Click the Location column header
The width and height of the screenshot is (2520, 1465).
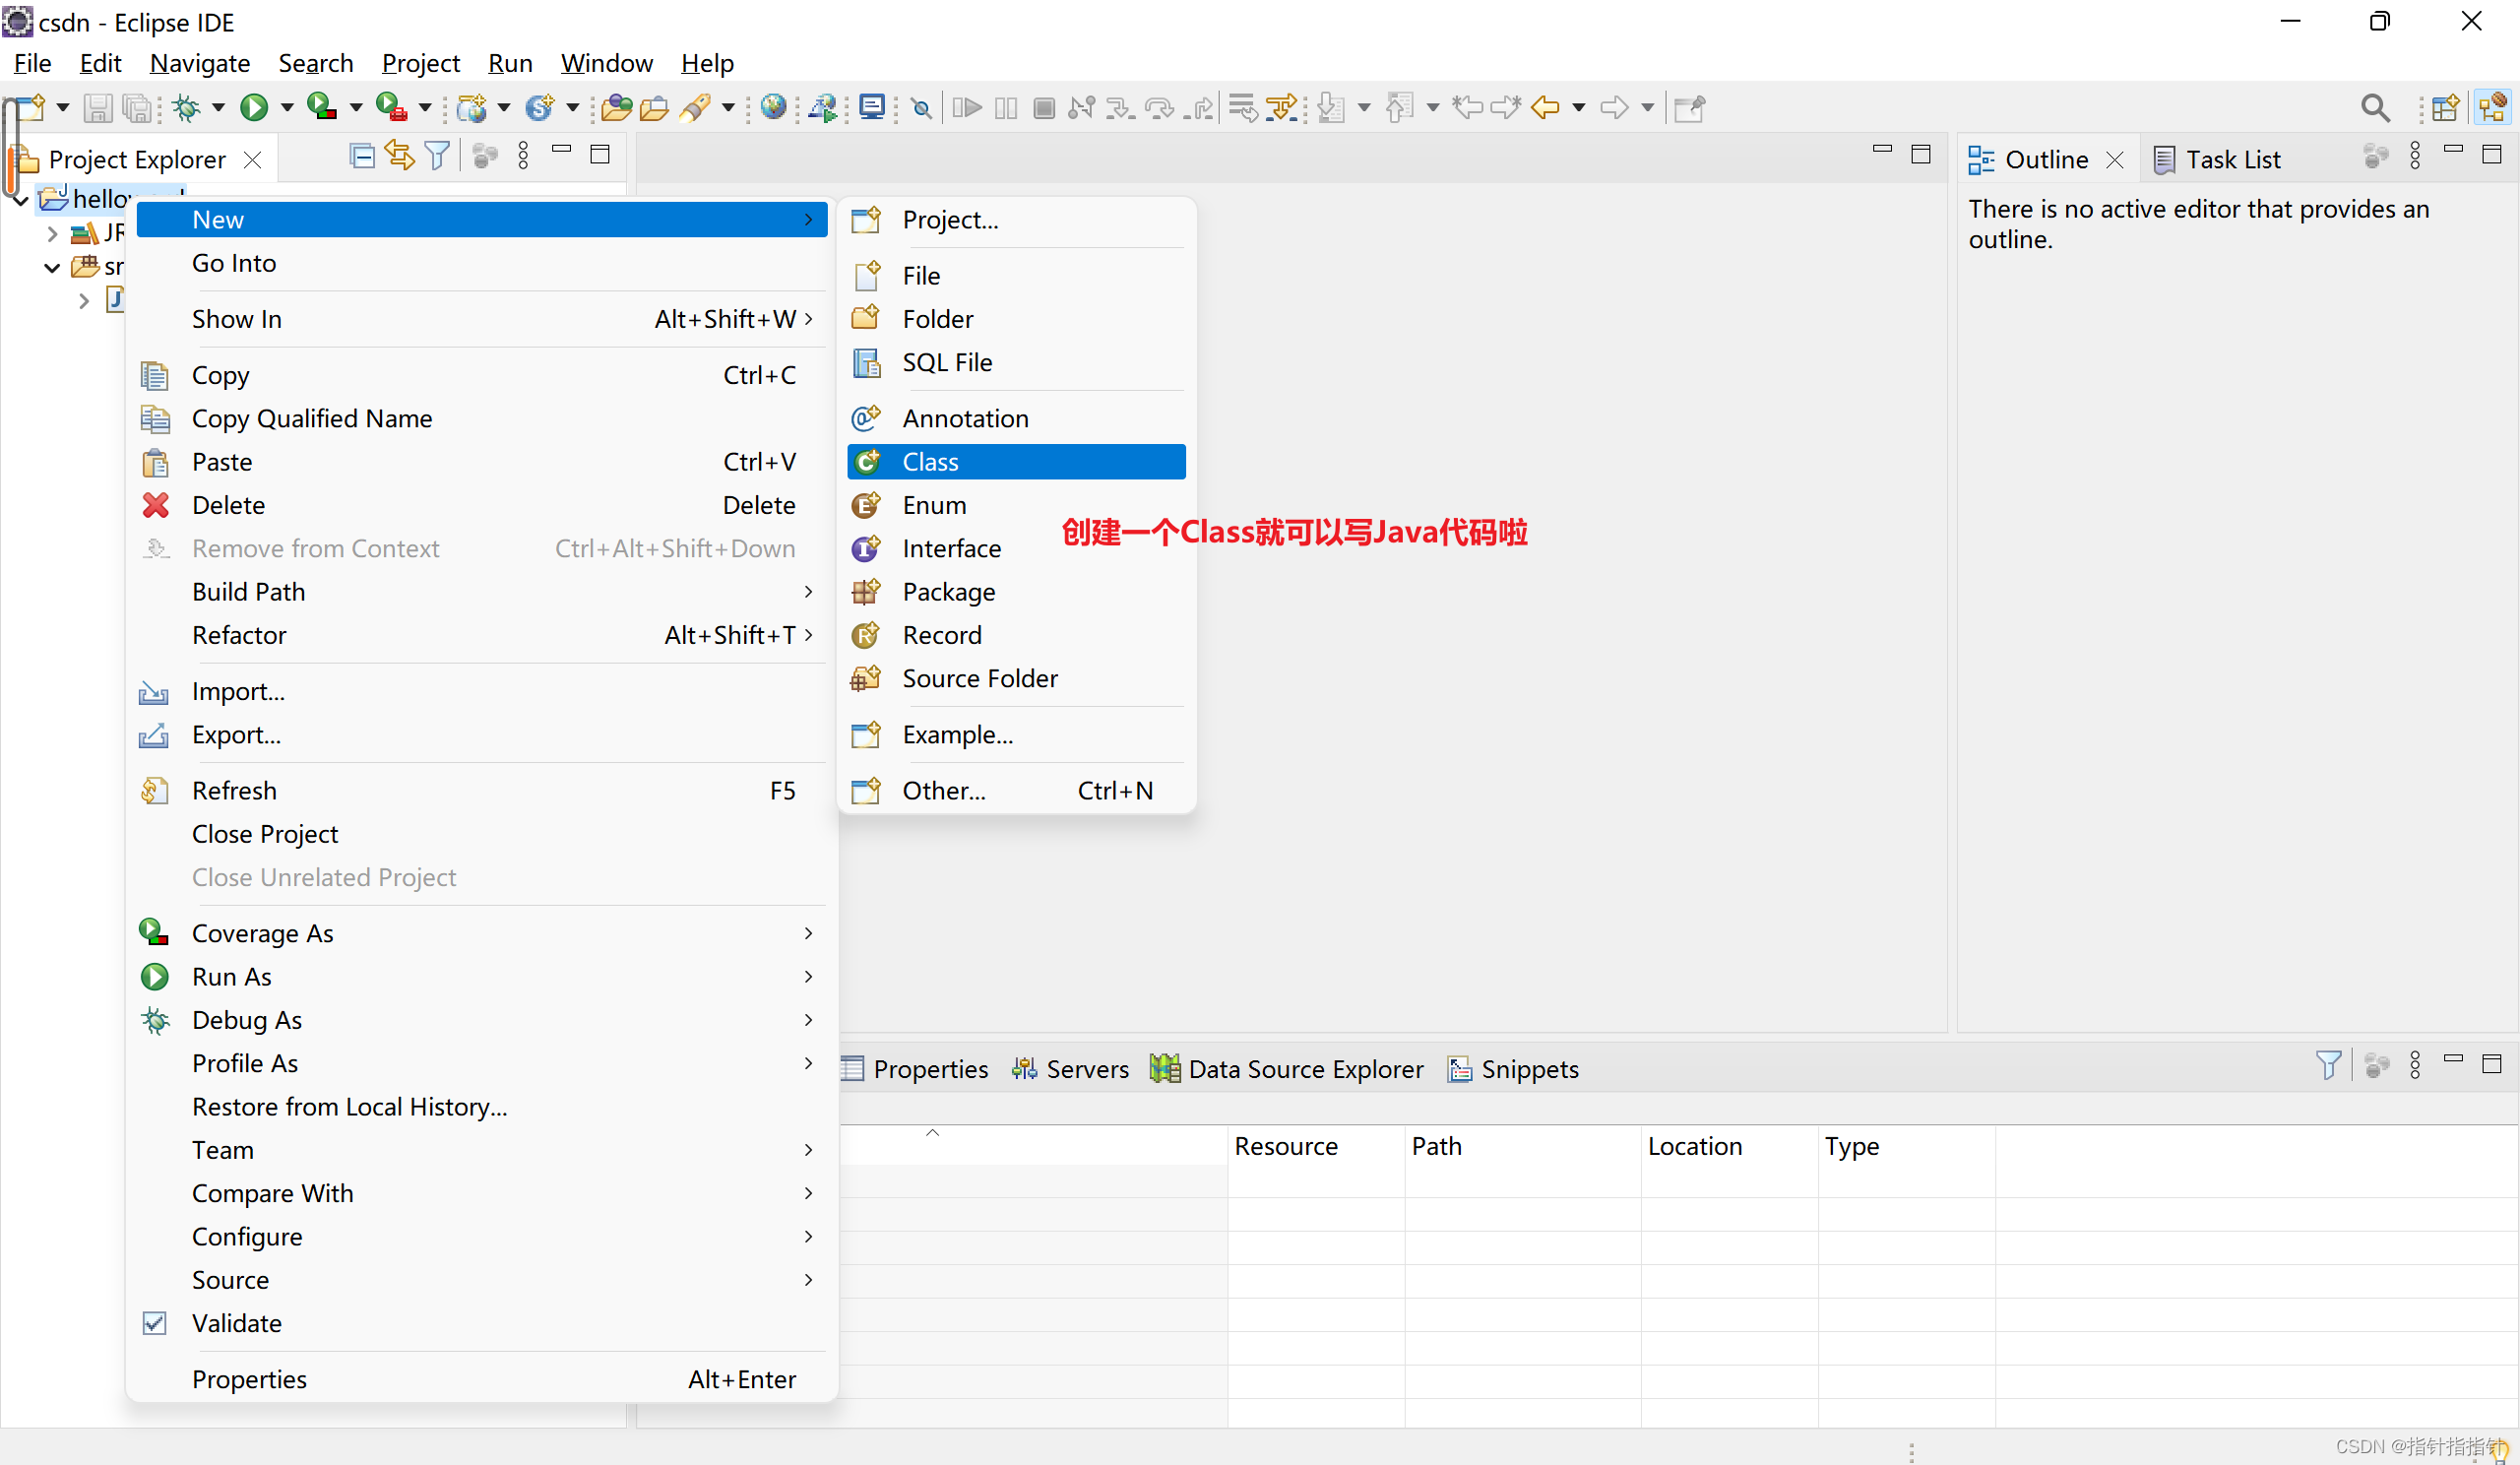(1728, 1146)
